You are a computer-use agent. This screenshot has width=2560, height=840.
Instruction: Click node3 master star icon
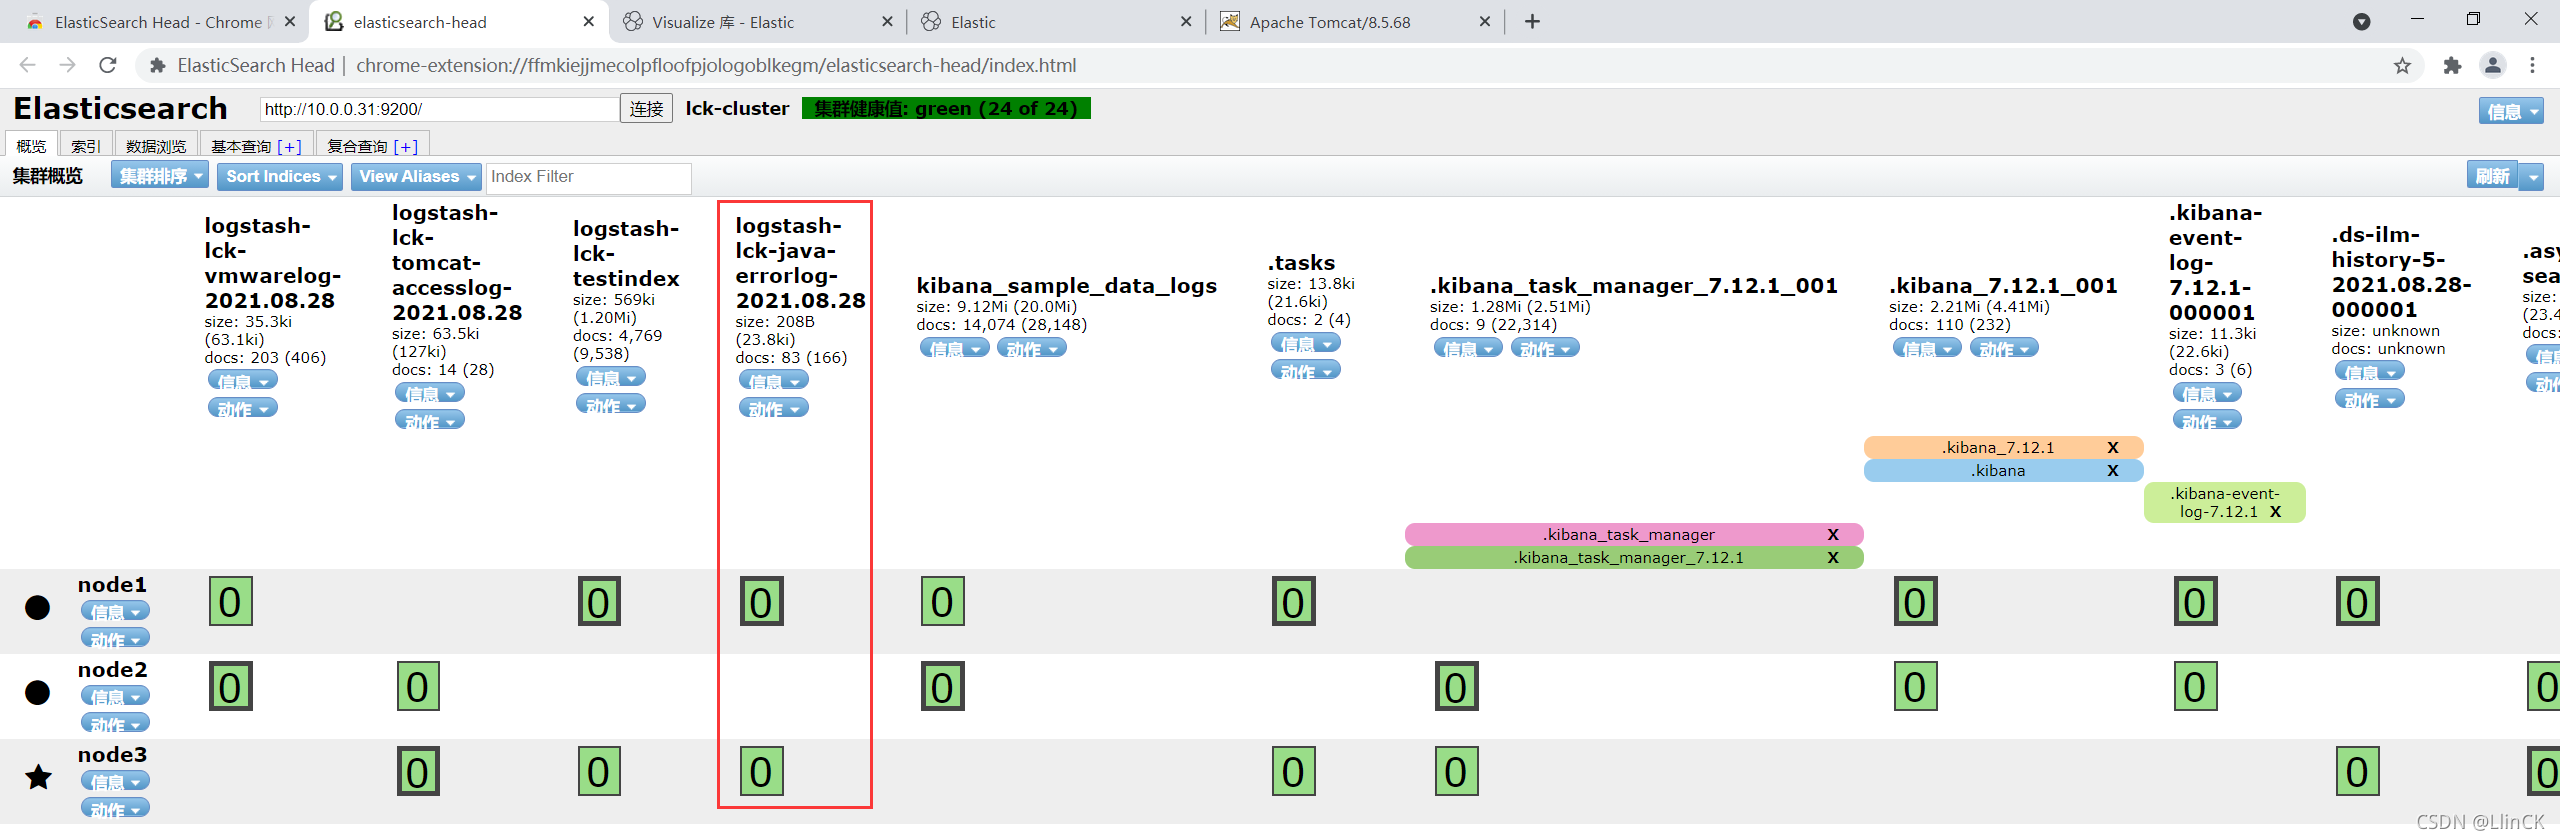click(x=38, y=777)
